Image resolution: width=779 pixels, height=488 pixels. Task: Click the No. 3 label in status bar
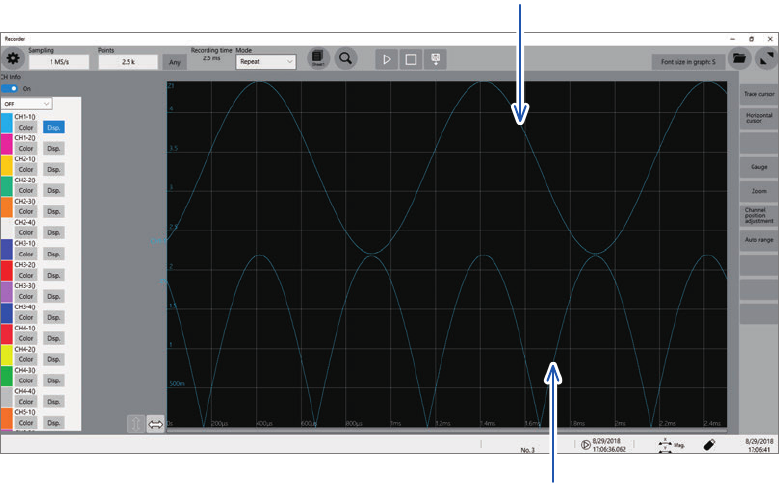(x=528, y=450)
